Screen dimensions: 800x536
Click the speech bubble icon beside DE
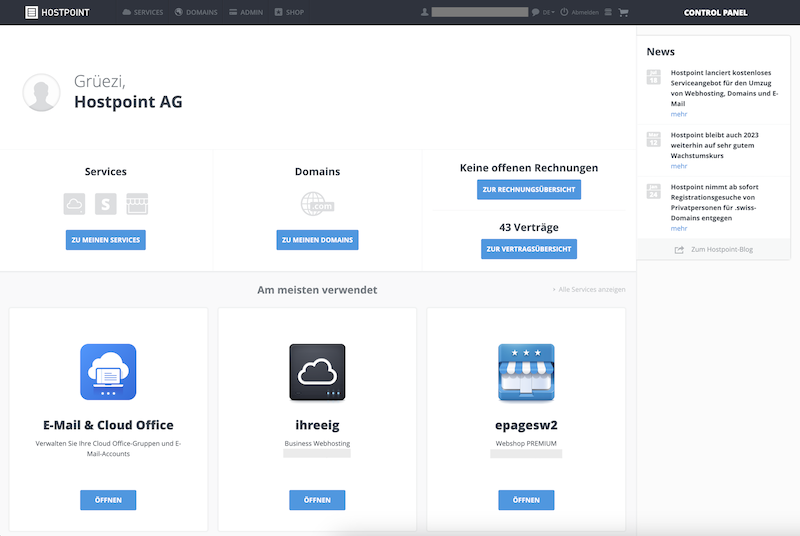tap(535, 12)
